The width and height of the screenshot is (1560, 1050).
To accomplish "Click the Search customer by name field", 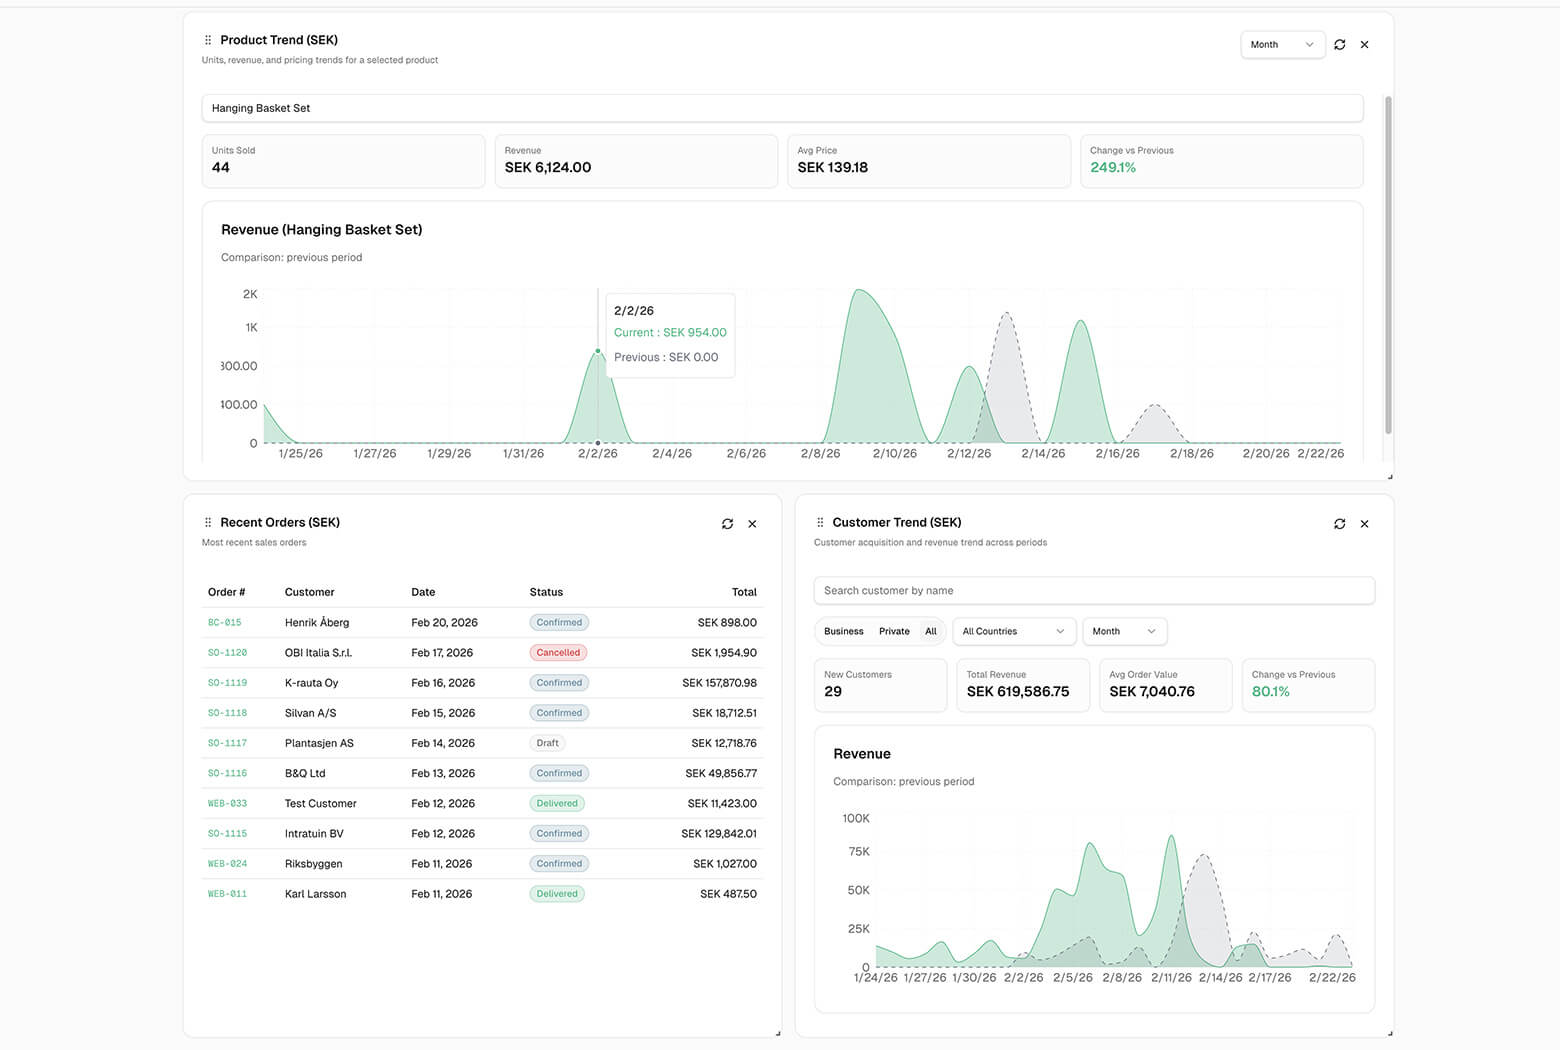I will 1094,591.
